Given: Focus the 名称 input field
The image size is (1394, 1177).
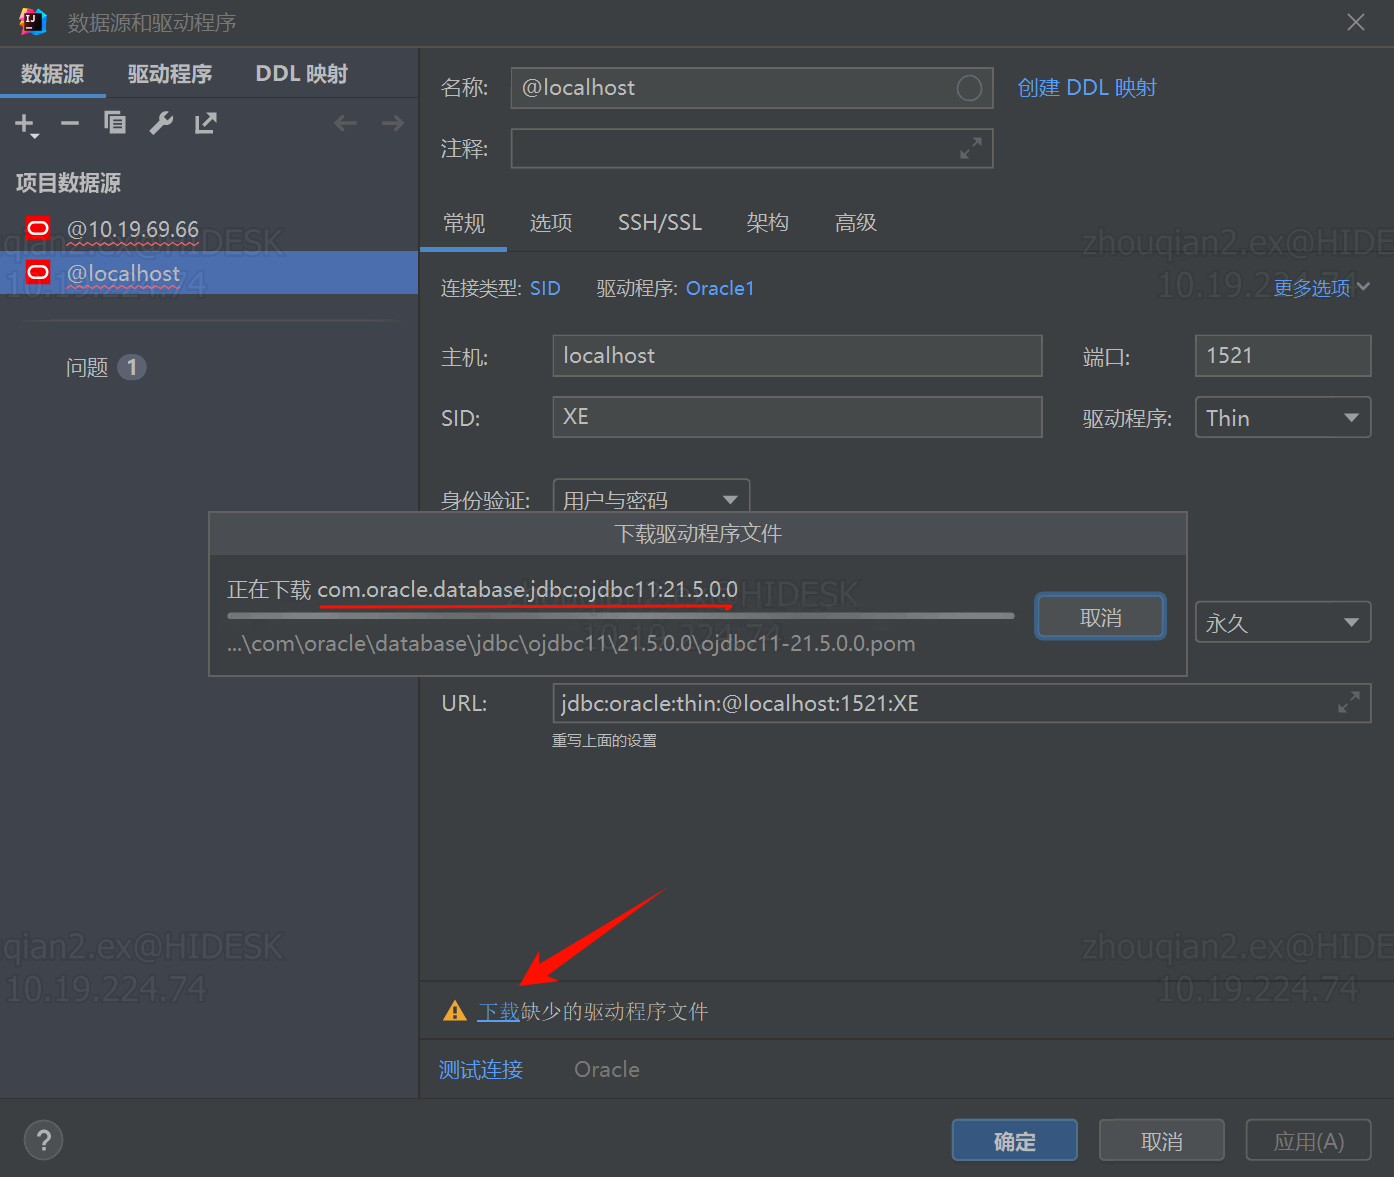Looking at the screenshot, I should [752, 88].
